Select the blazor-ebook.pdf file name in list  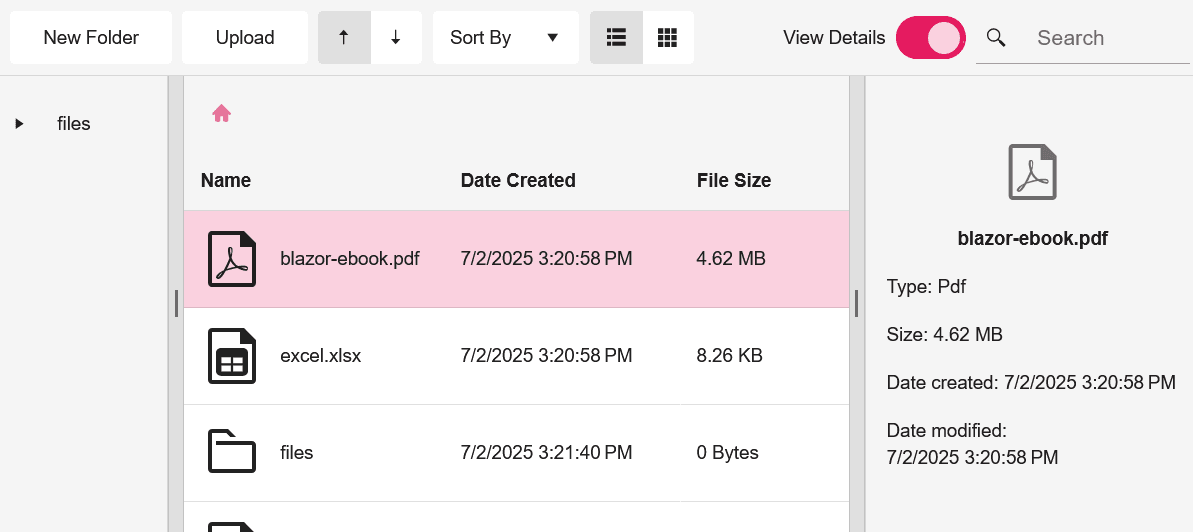click(x=350, y=259)
